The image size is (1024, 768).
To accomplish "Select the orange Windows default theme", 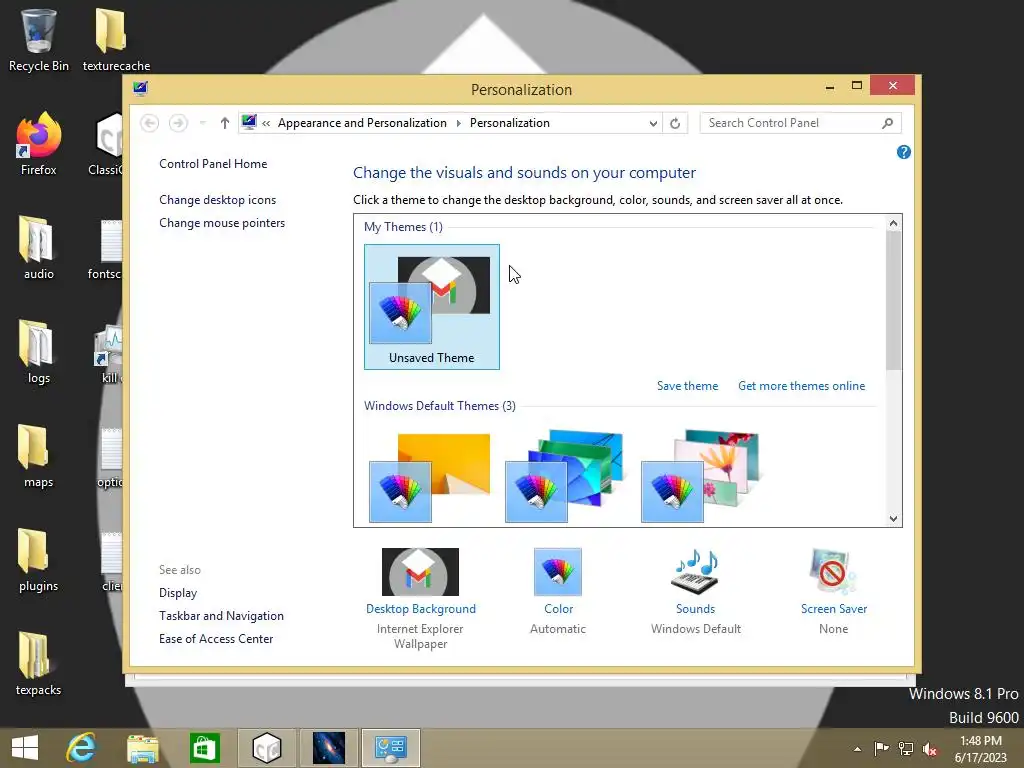I will coord(430,477).
